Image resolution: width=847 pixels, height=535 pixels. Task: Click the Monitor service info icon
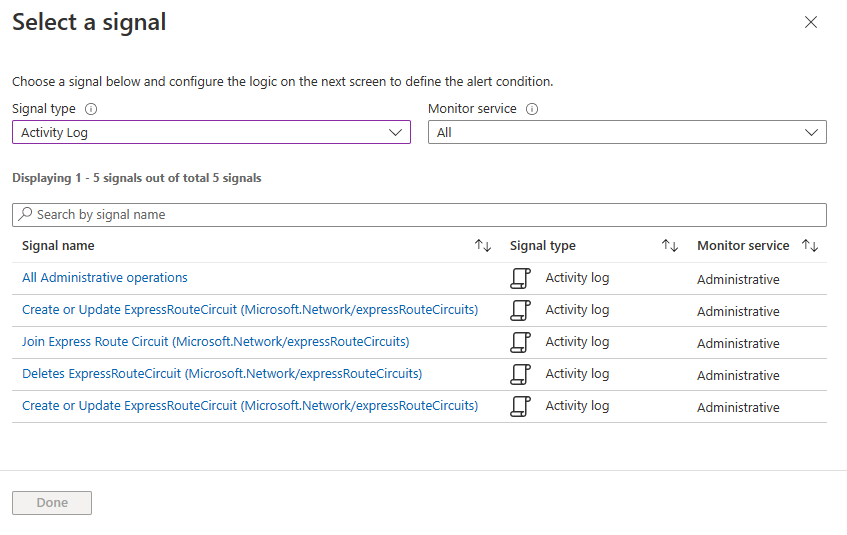point(532,109)
